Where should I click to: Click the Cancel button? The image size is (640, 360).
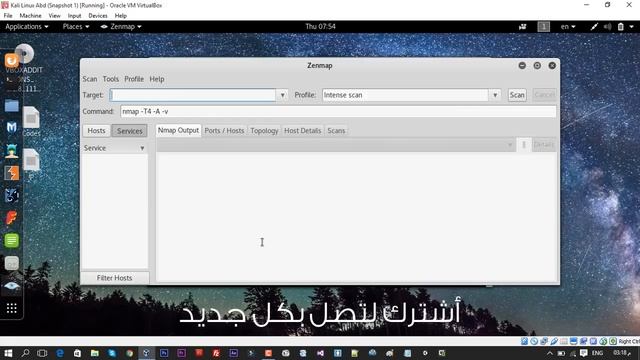pyautogui.click(x=544, y=95)
